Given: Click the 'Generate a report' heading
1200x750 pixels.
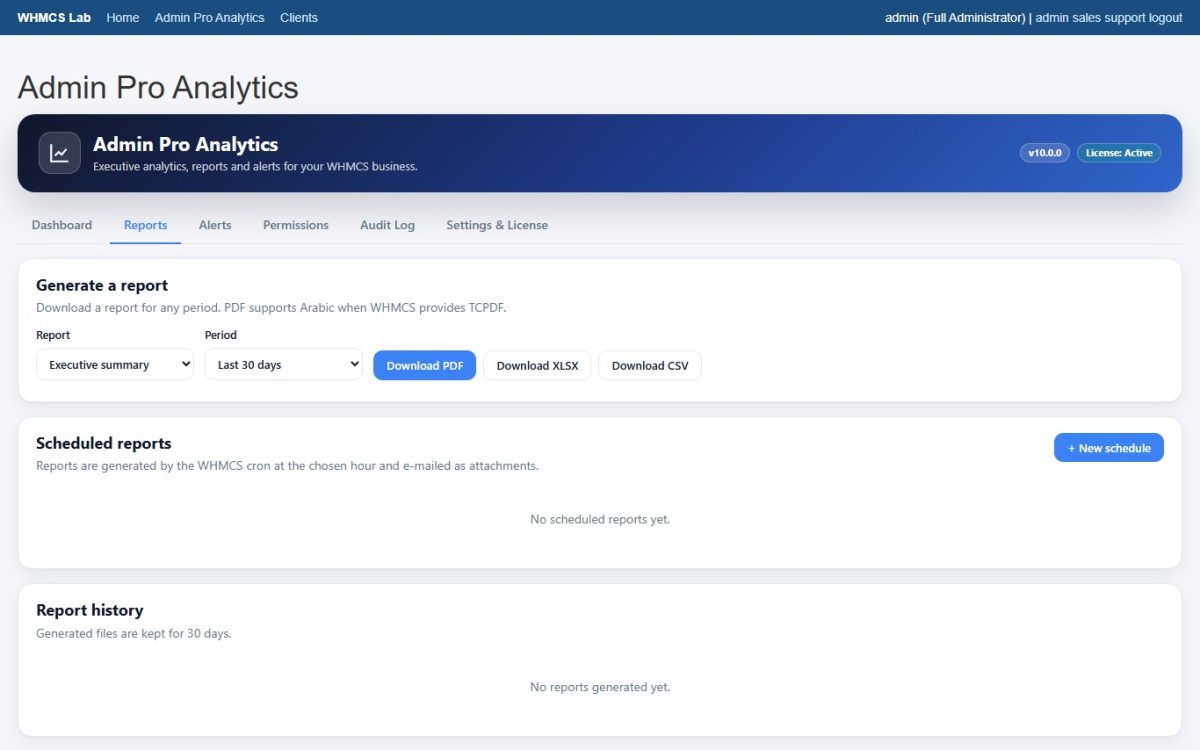Looking at the screenshot, I should (102, 285).
